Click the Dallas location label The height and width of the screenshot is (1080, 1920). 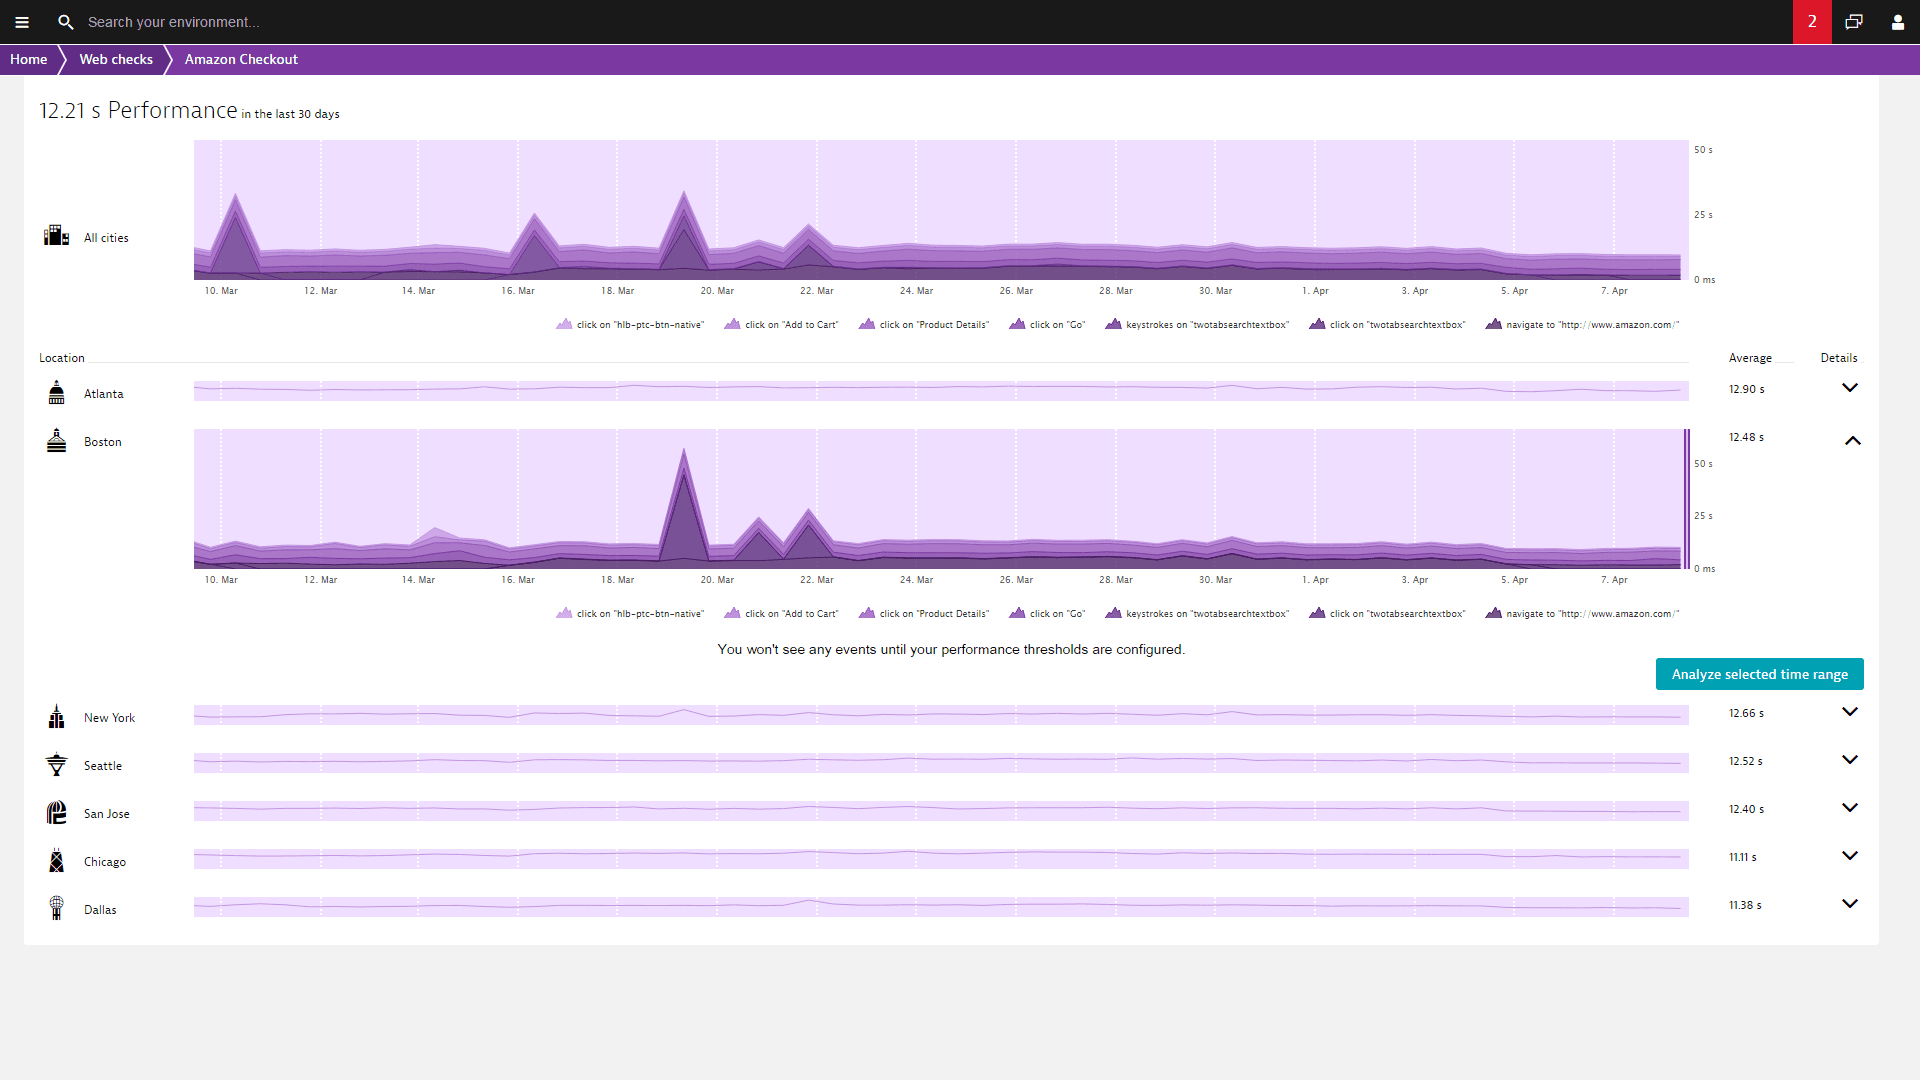(x=100, y=910)
